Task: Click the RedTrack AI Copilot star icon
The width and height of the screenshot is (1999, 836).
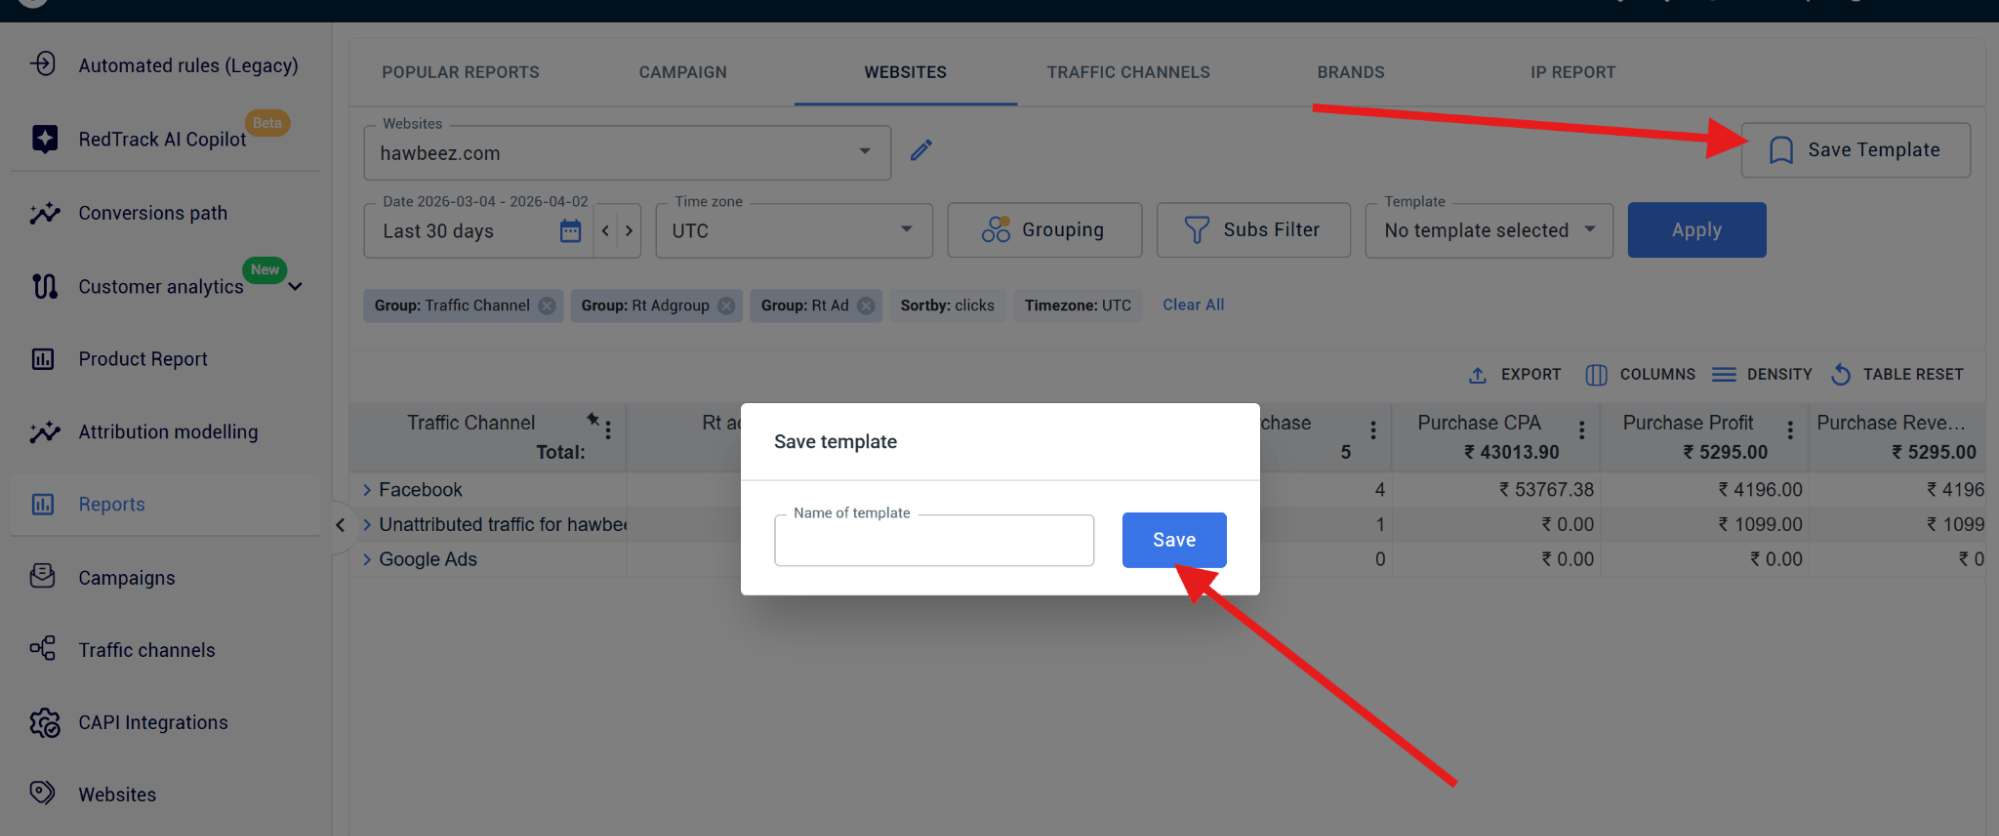Action: [44, 138]
